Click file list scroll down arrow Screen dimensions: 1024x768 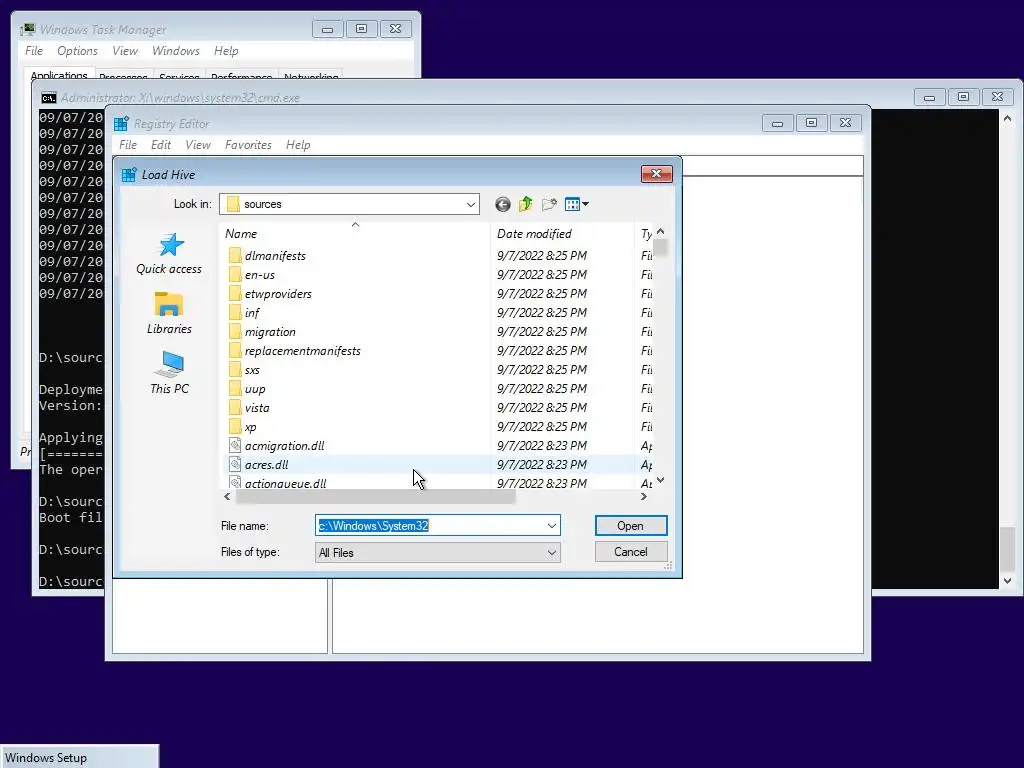coord(660,481)
